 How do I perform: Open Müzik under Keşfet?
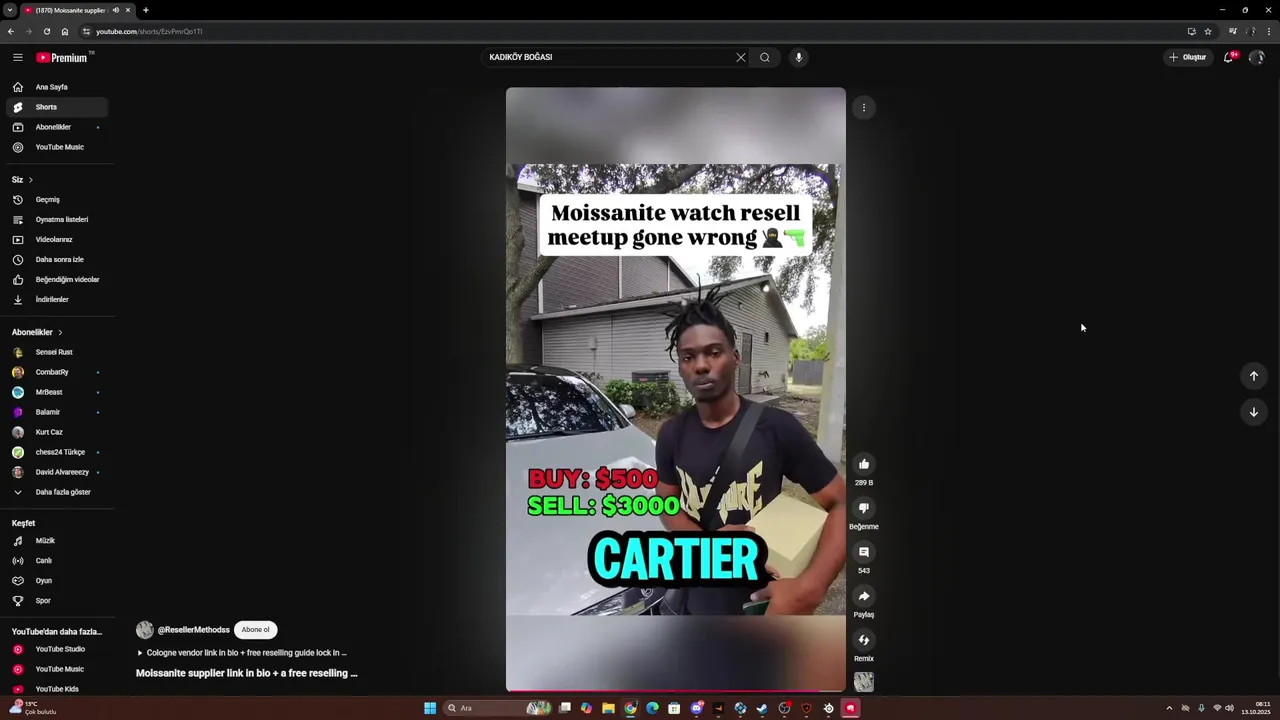(56, 541)
